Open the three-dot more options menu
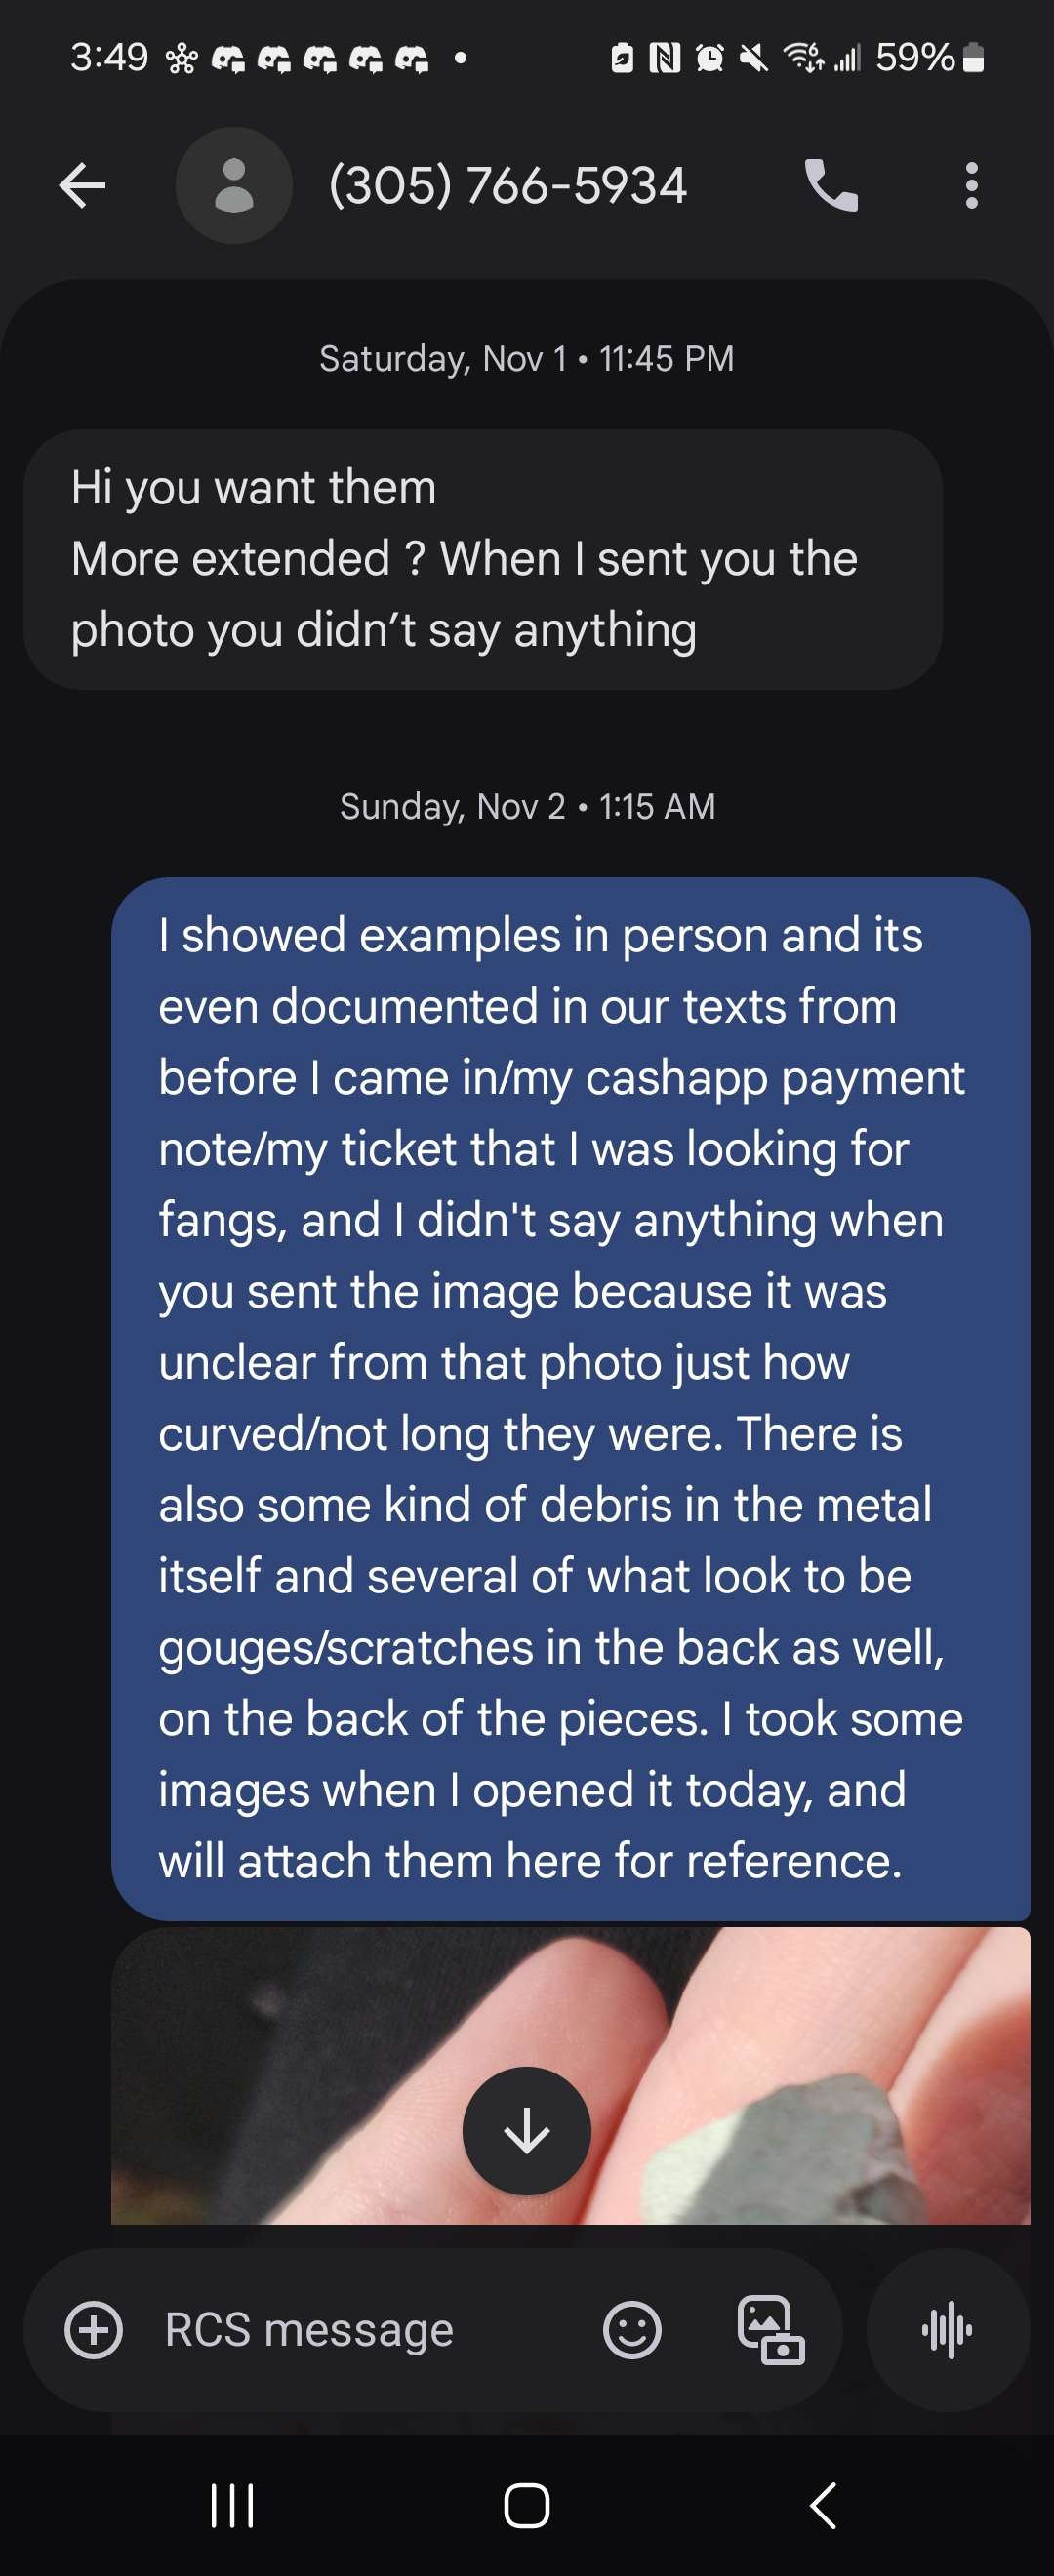This screenshot has width=1054, height=2576. pos(971,186)
